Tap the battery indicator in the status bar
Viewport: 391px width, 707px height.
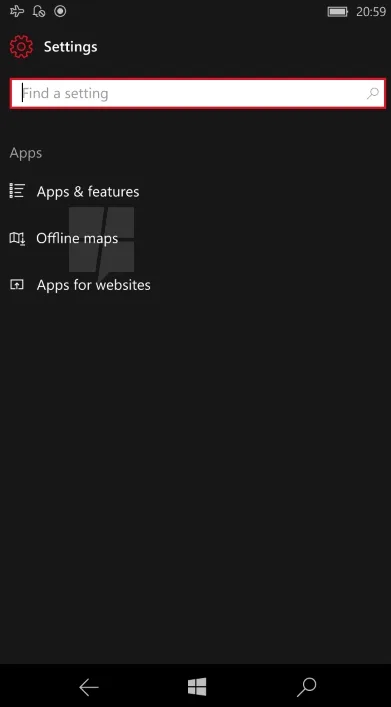(338, 12)
